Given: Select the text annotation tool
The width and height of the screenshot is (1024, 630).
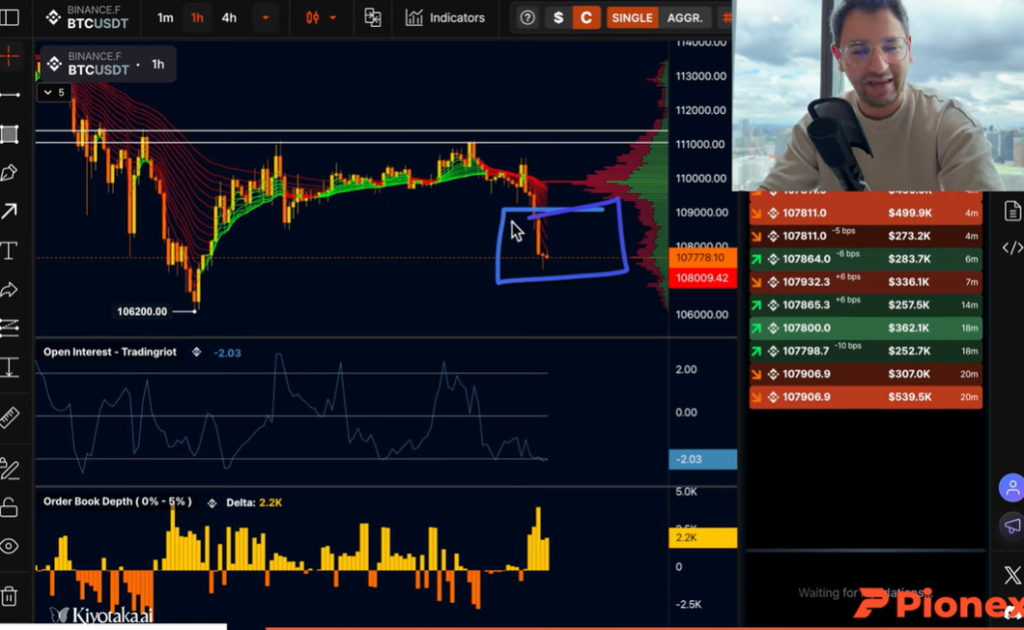Looking at the screenshot, I should click(9, 250).
